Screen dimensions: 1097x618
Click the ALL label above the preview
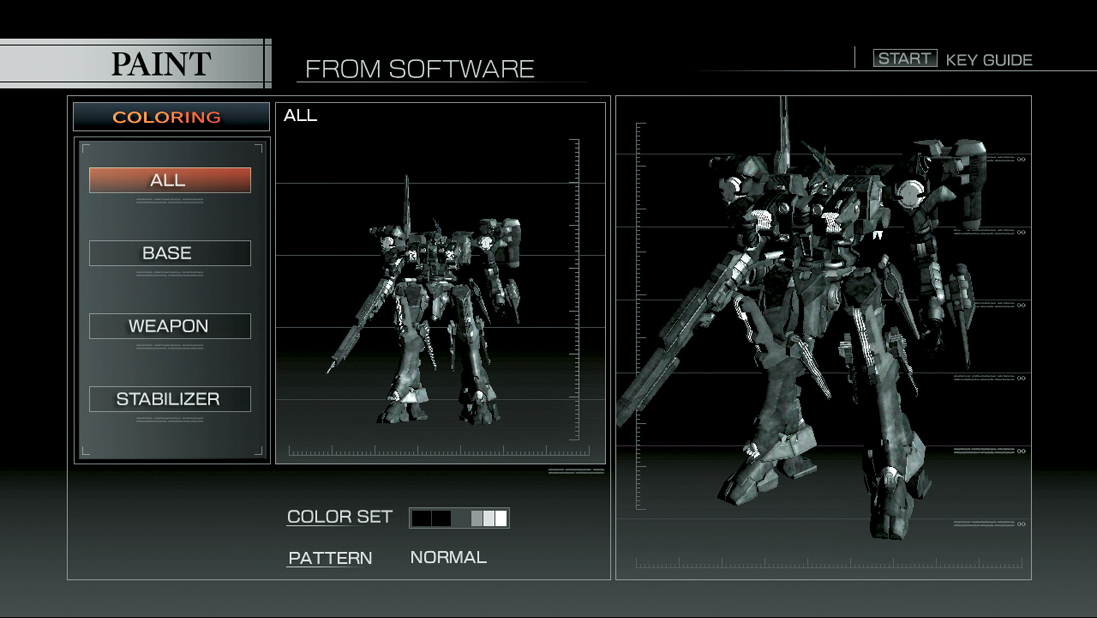(x=301, y=114)
